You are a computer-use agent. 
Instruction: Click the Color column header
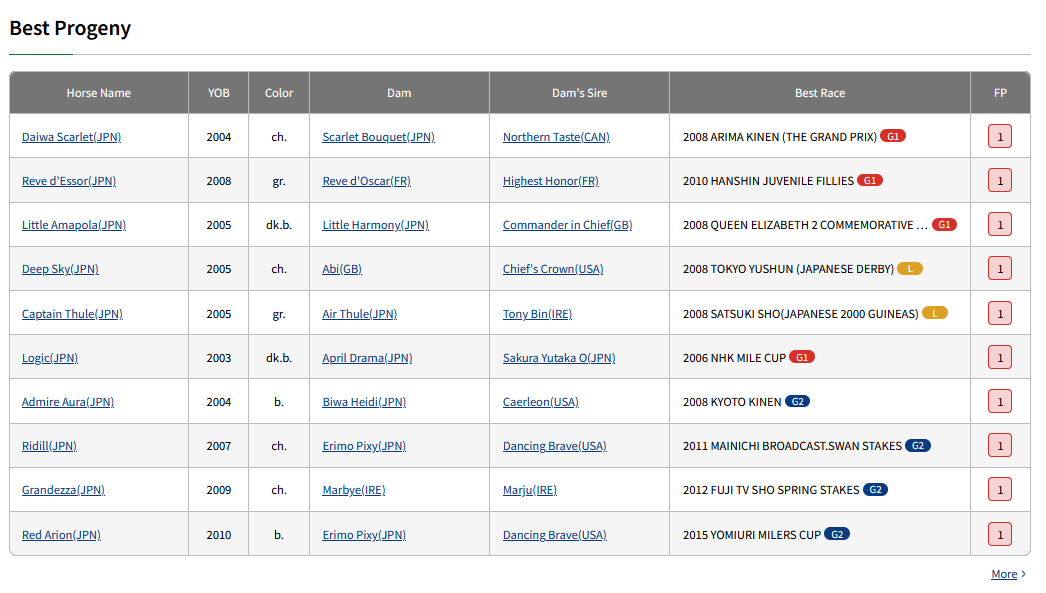coord(279,93)
